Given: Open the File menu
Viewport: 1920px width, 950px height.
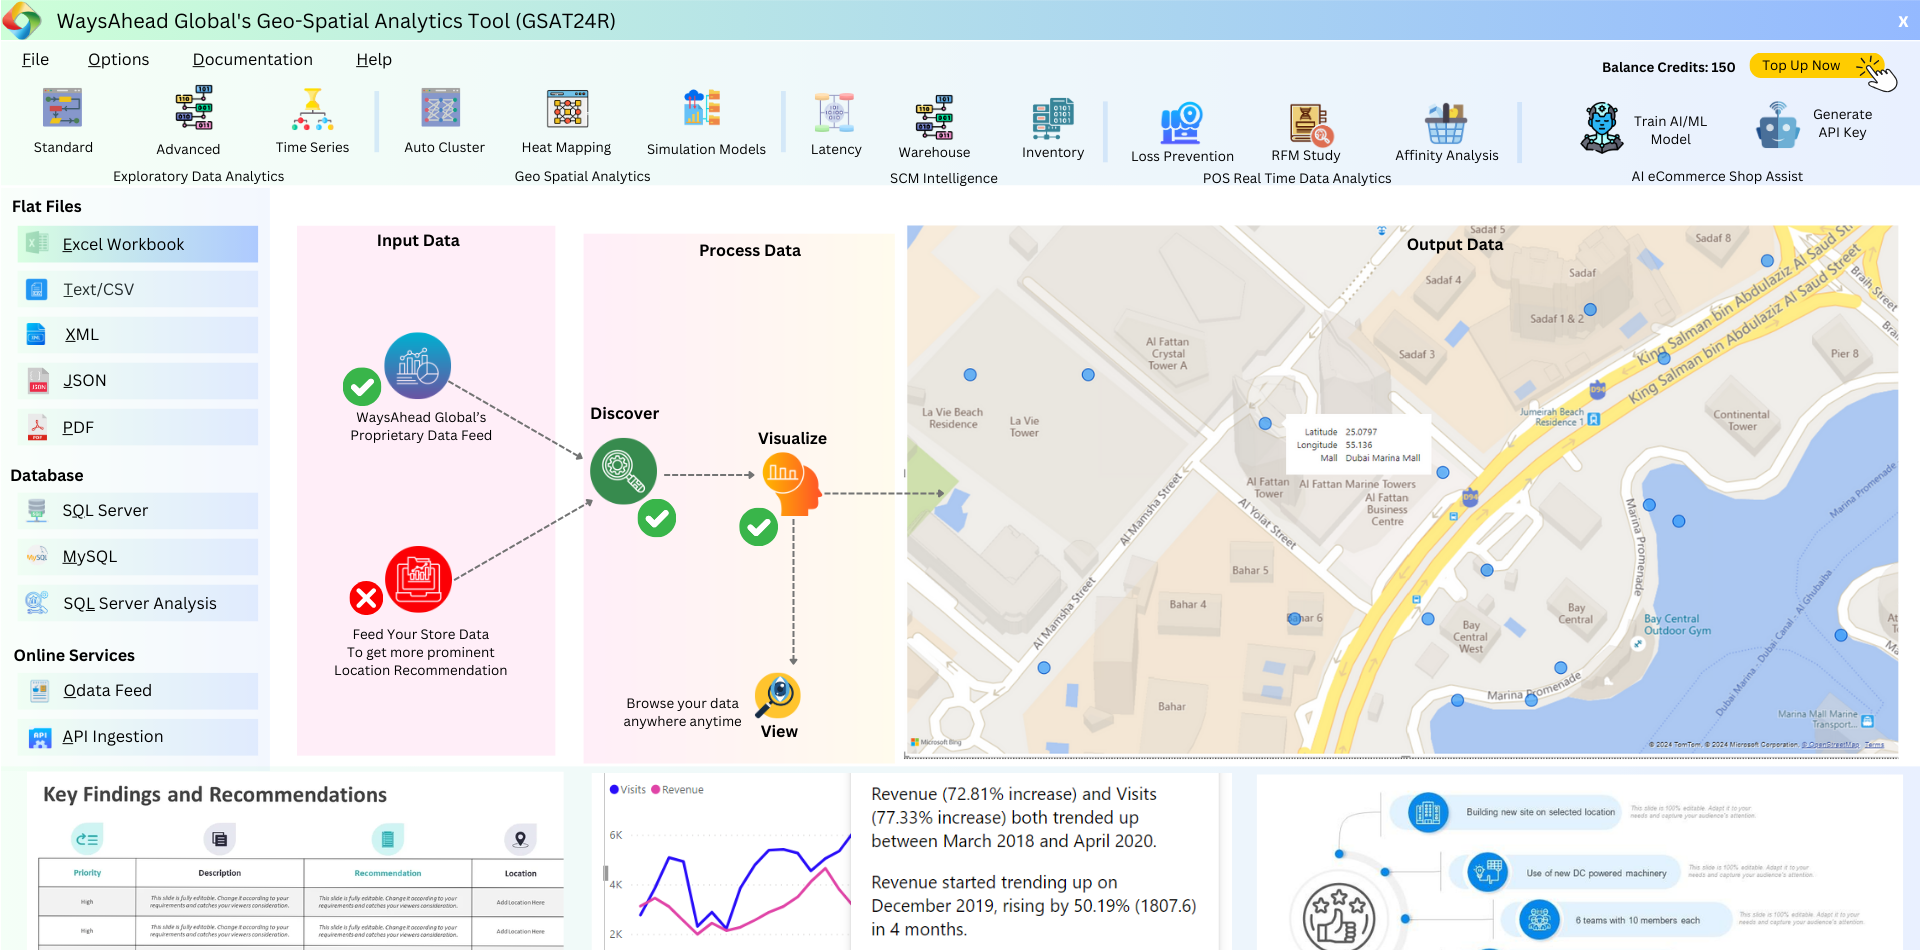Looking at the screenshot, I should click(x=35, y=60).
